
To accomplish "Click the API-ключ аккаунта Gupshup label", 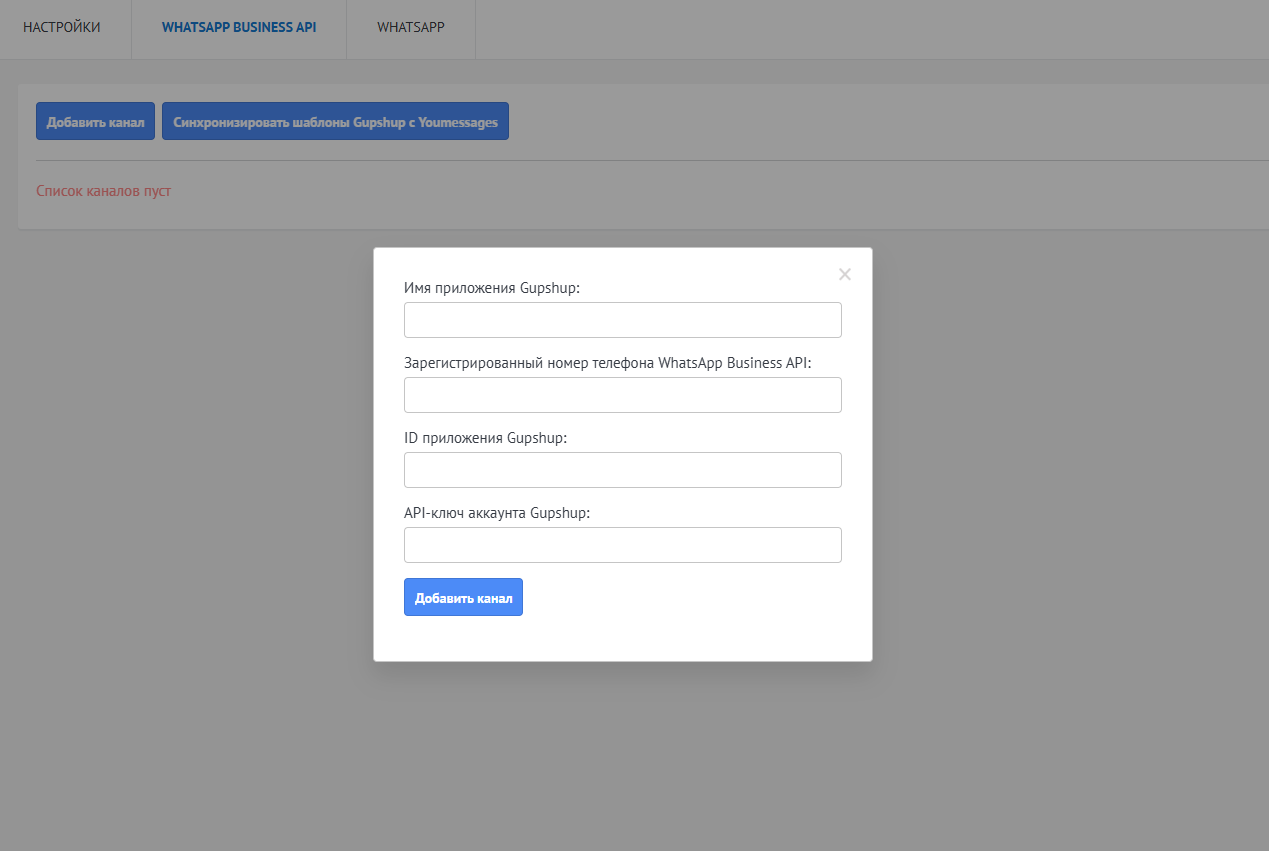I will point(497,513).
